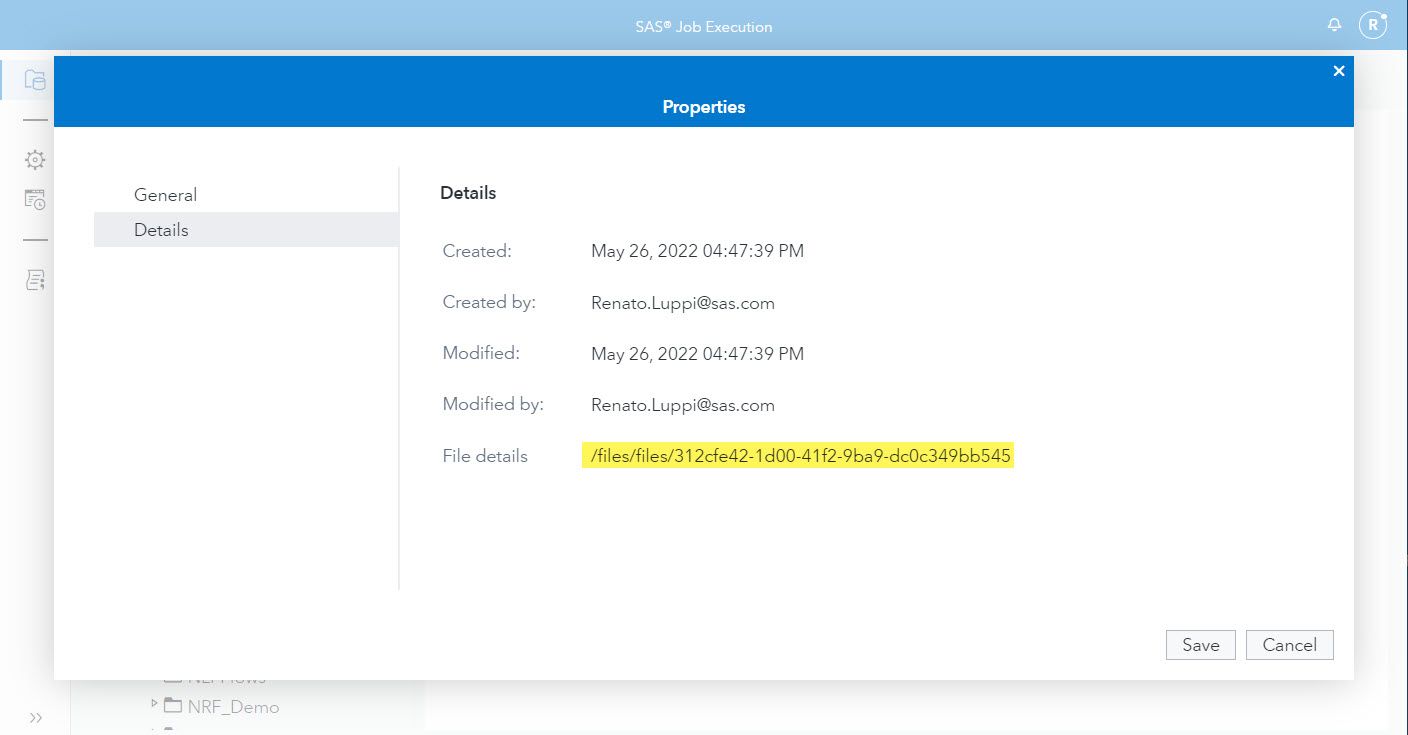Close the Properties dialog with the X
The image size is (1408, 735).
(1339, 70)
